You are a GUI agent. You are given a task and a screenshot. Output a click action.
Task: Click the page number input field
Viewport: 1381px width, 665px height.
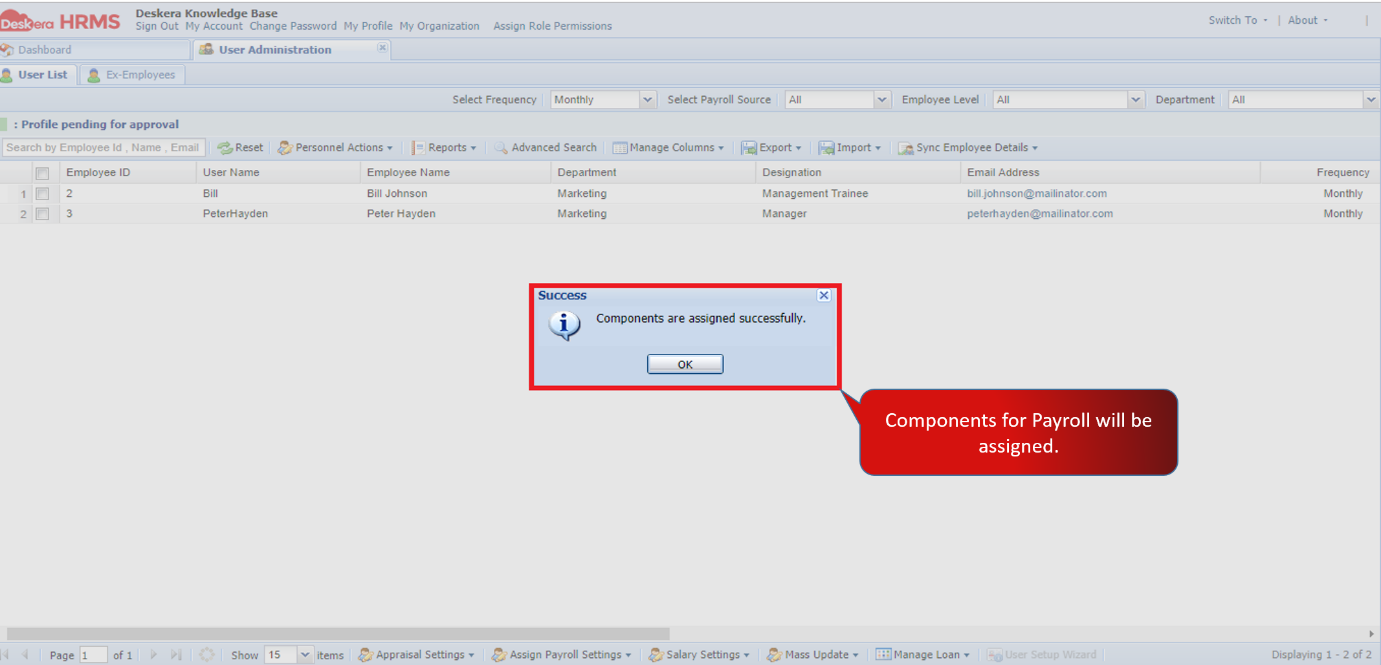(x=93, y=655)
